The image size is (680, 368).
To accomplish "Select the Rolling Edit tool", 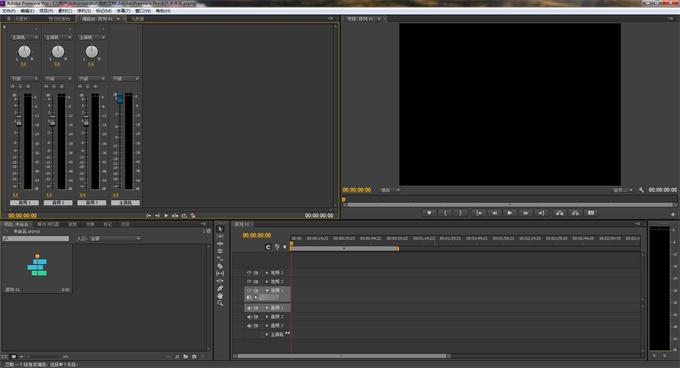I will point(220,251).
